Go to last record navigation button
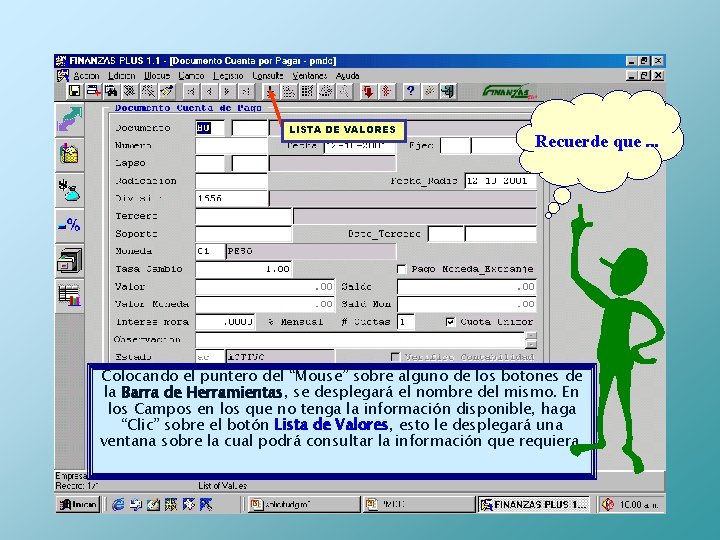This screenshot has width=720, height=540. [246, 92]
